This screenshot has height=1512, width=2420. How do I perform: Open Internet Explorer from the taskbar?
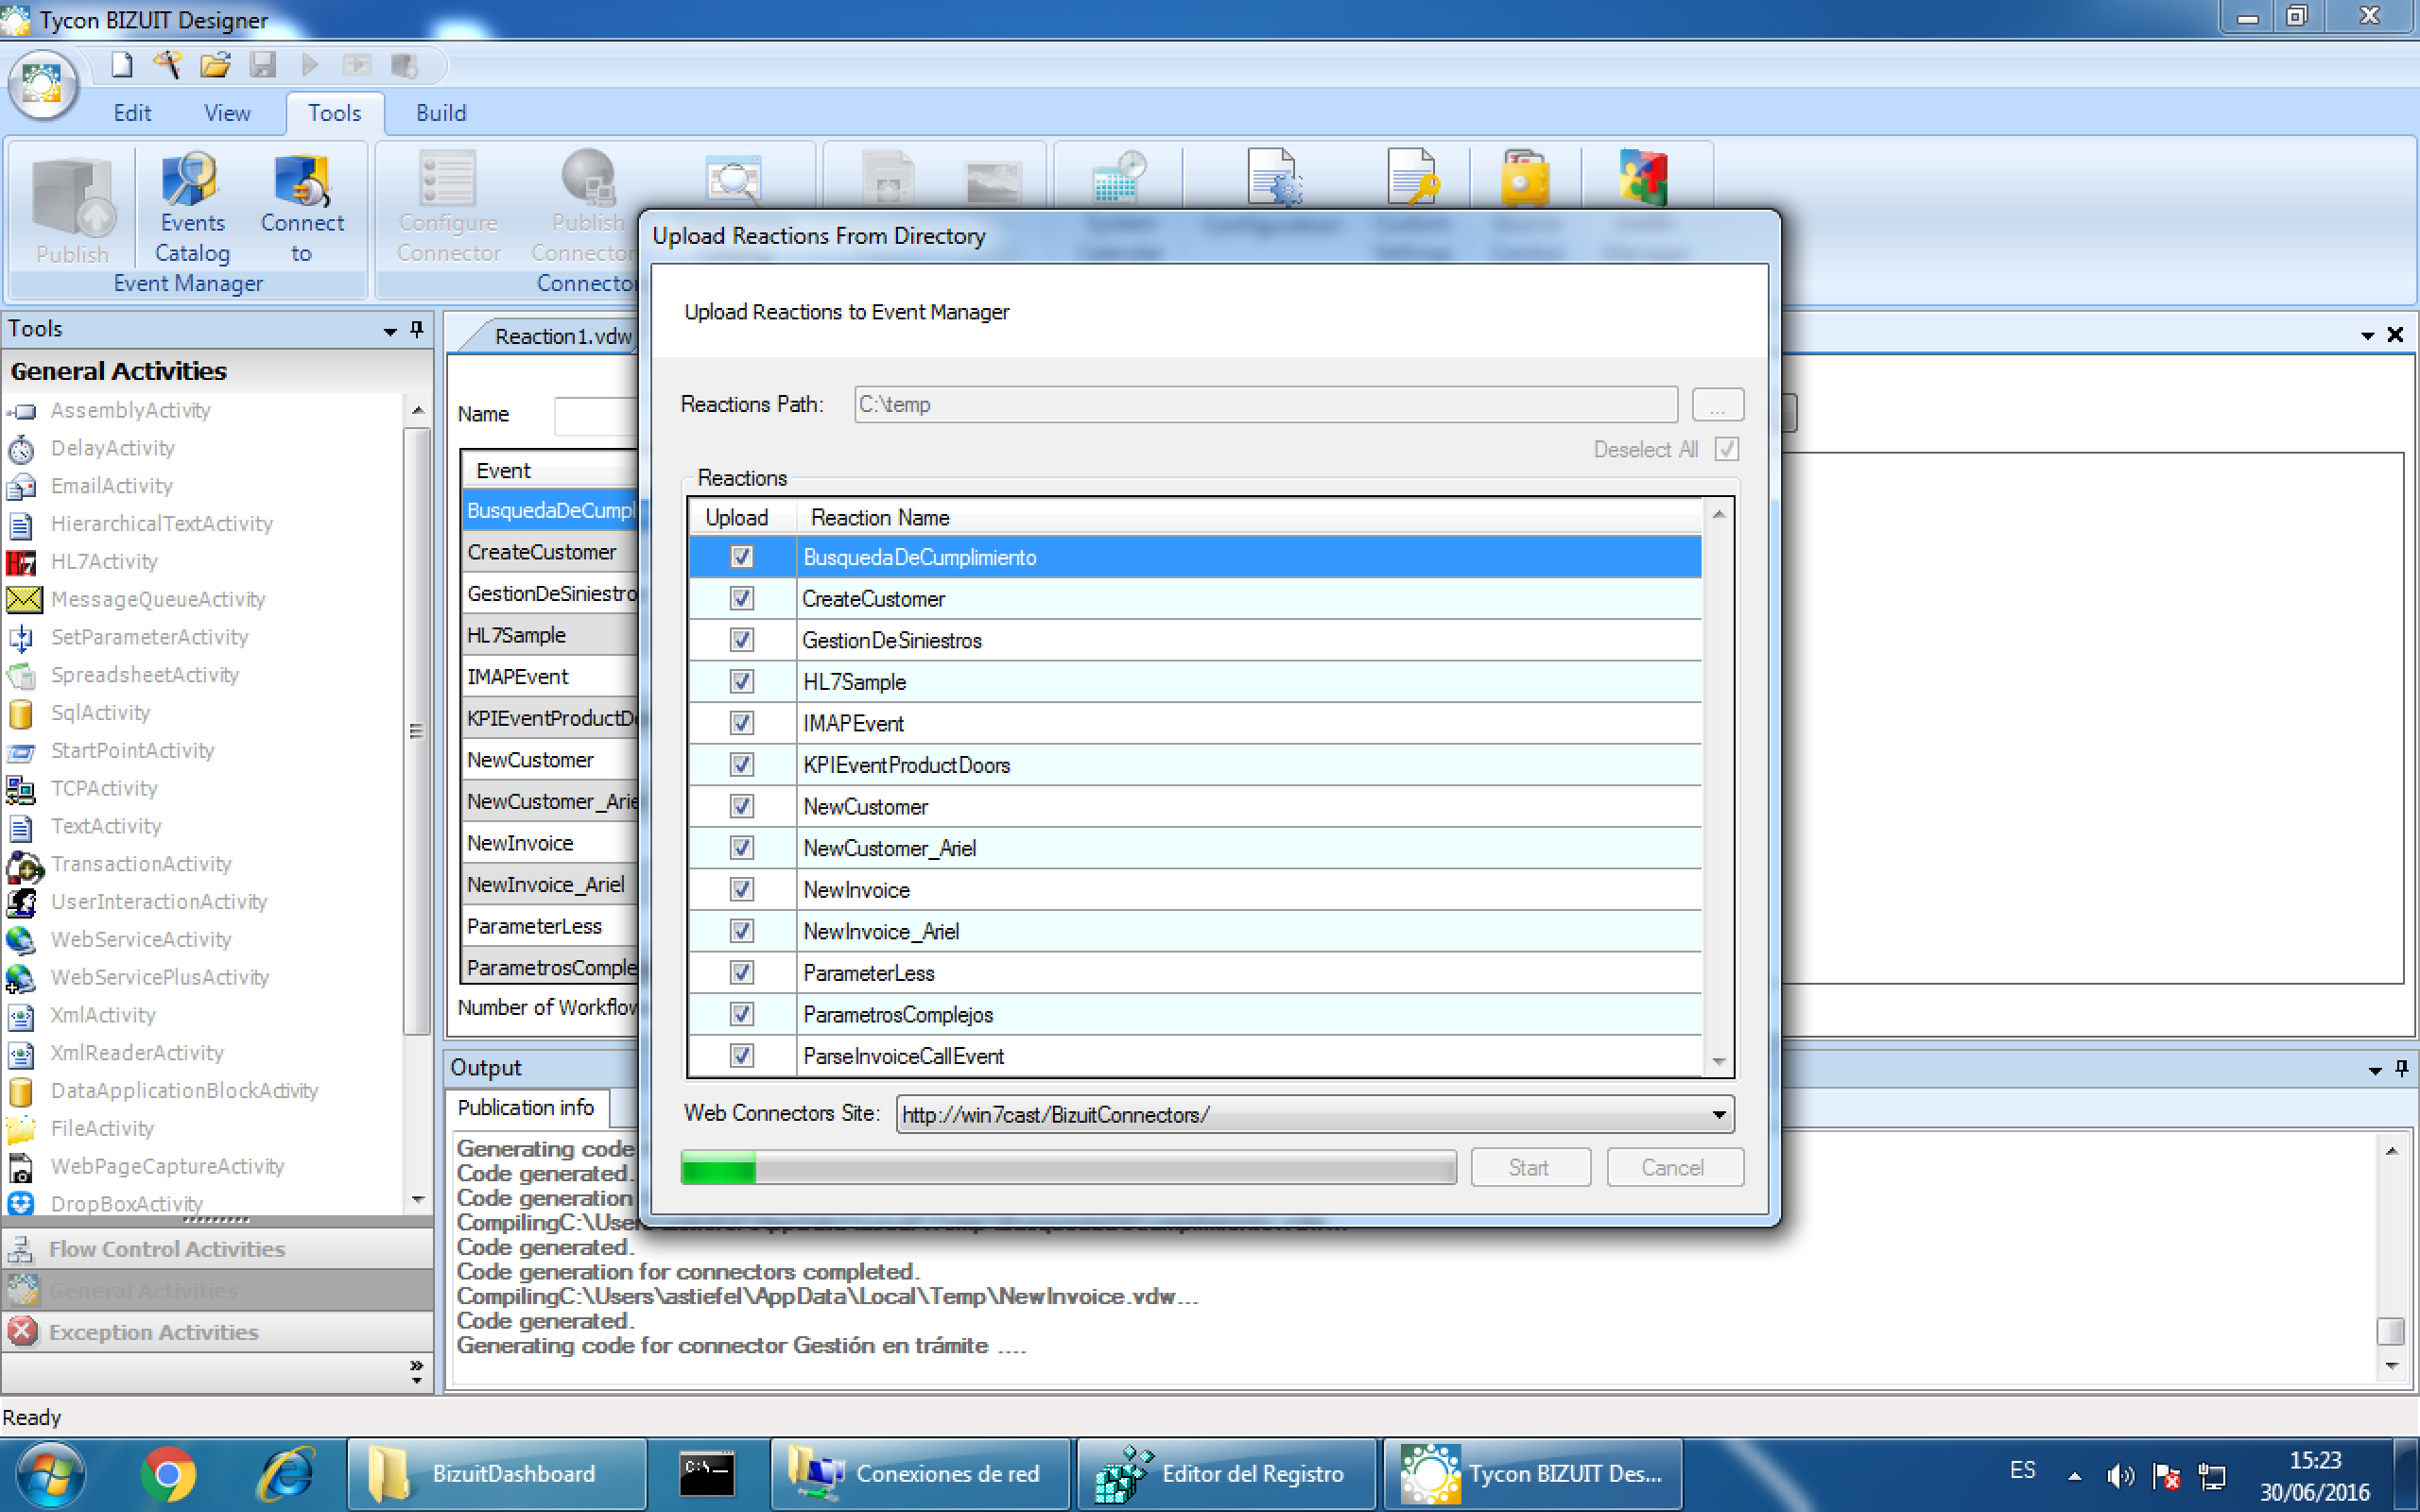[288, 1474]
